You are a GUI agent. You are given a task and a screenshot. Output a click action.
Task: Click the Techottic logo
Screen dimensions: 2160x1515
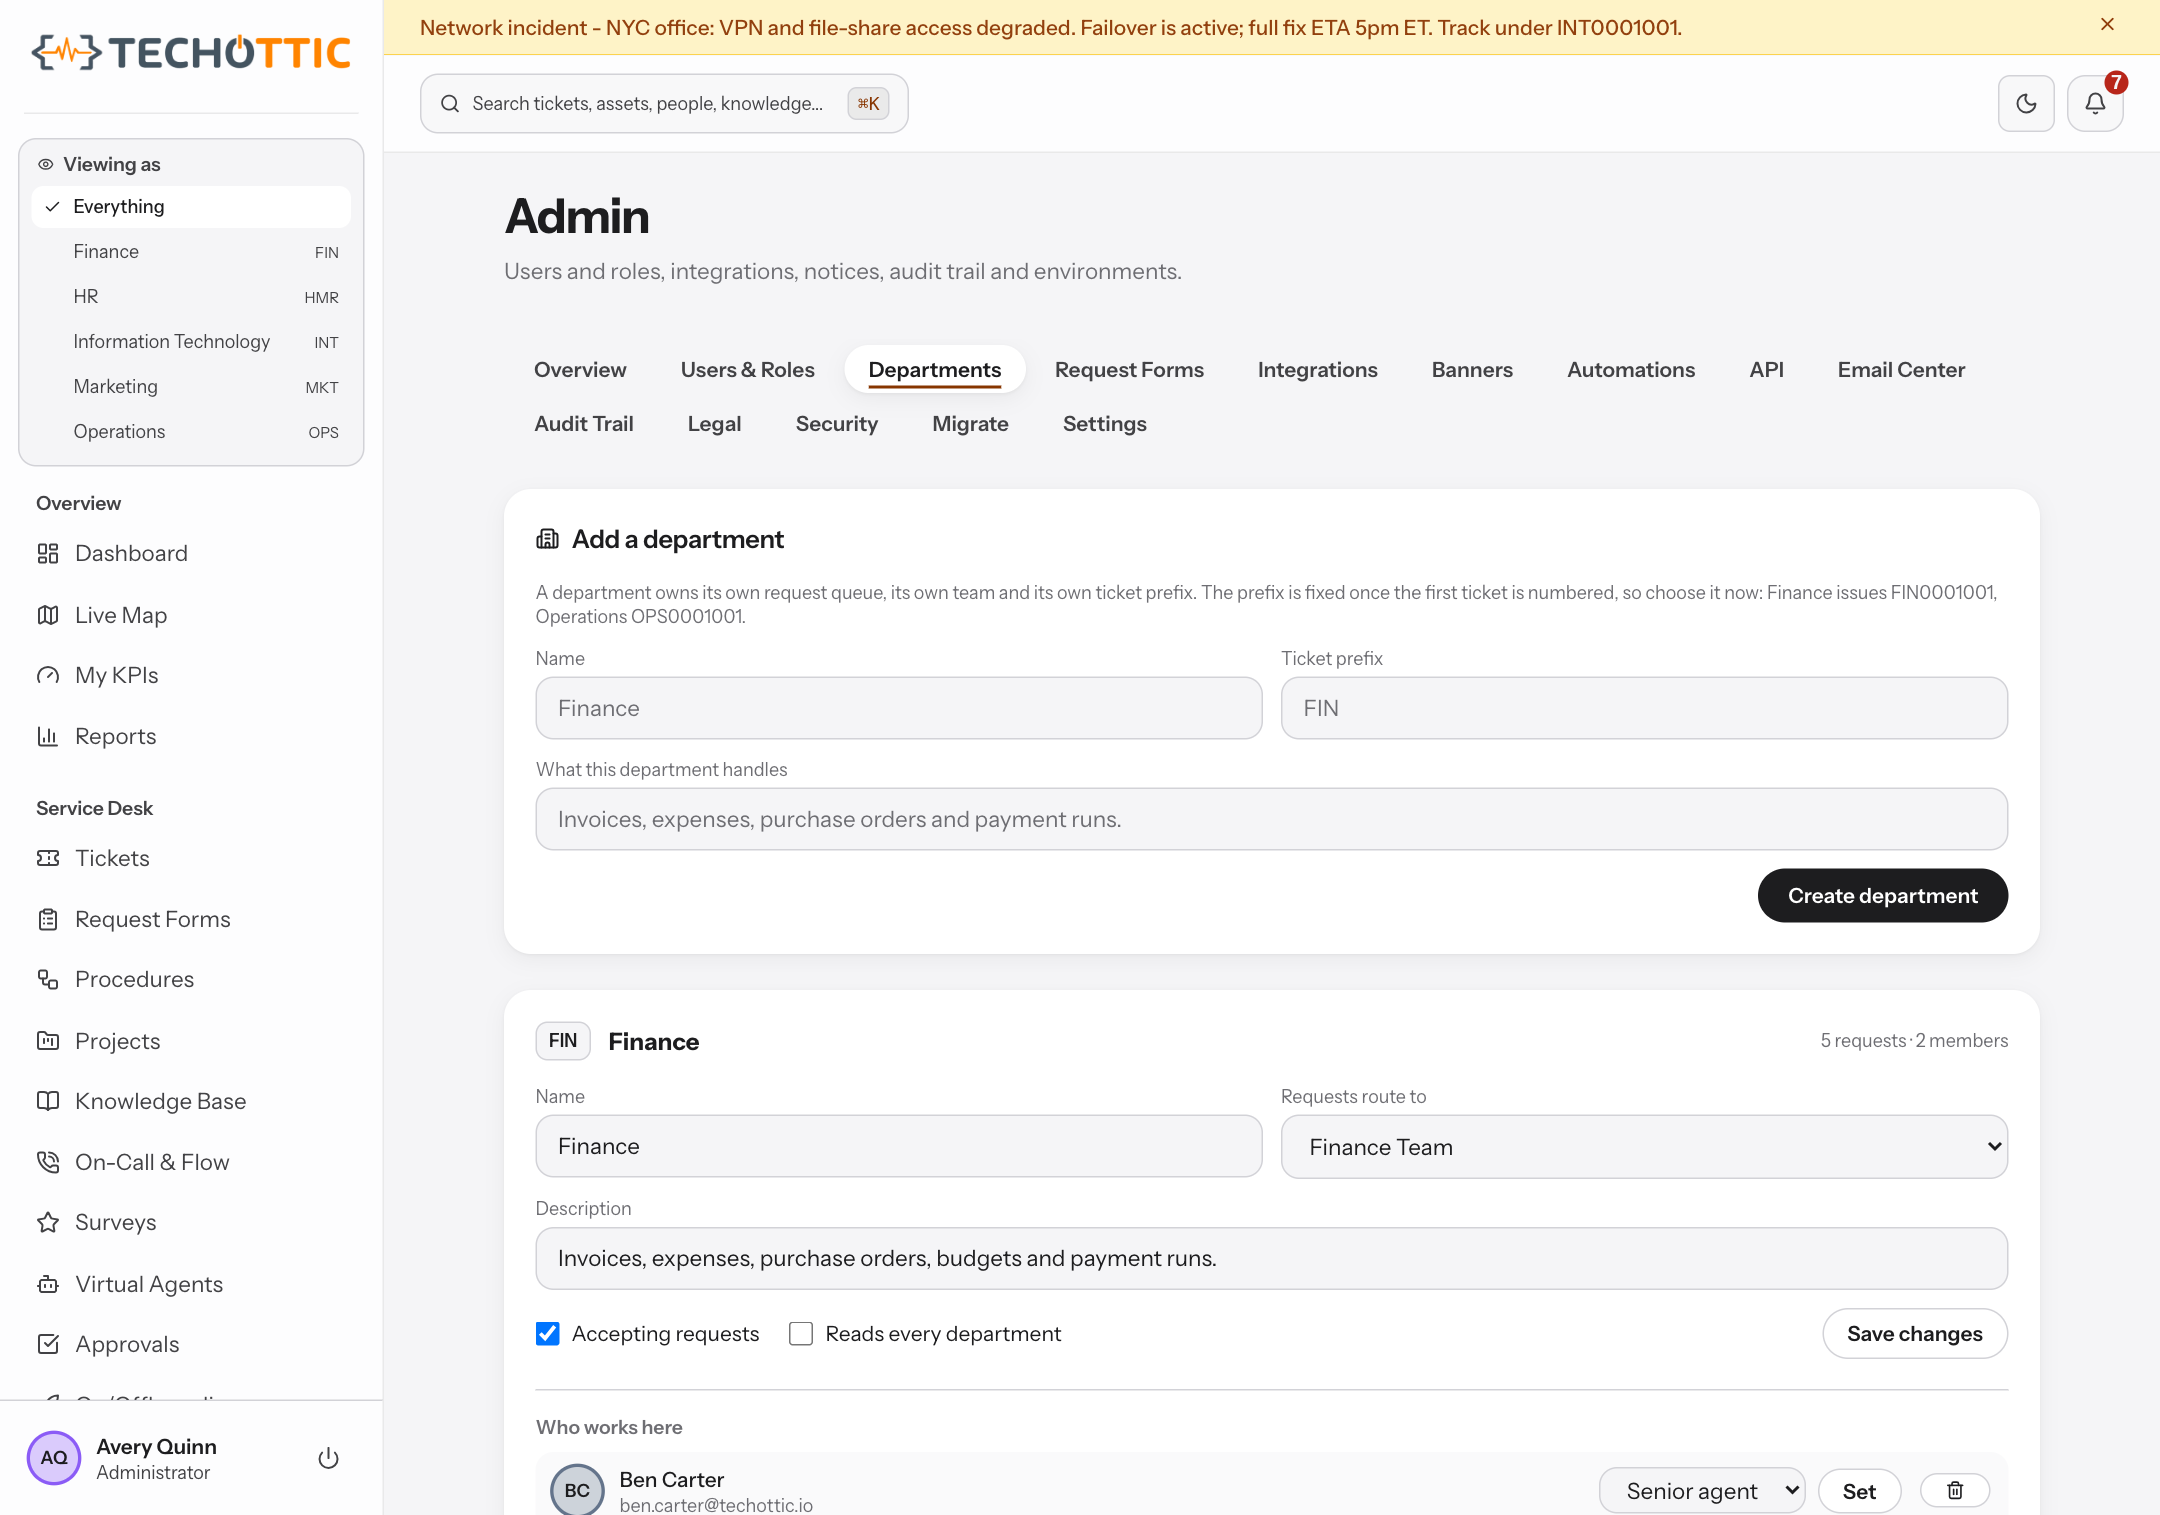tap(191, 52)
